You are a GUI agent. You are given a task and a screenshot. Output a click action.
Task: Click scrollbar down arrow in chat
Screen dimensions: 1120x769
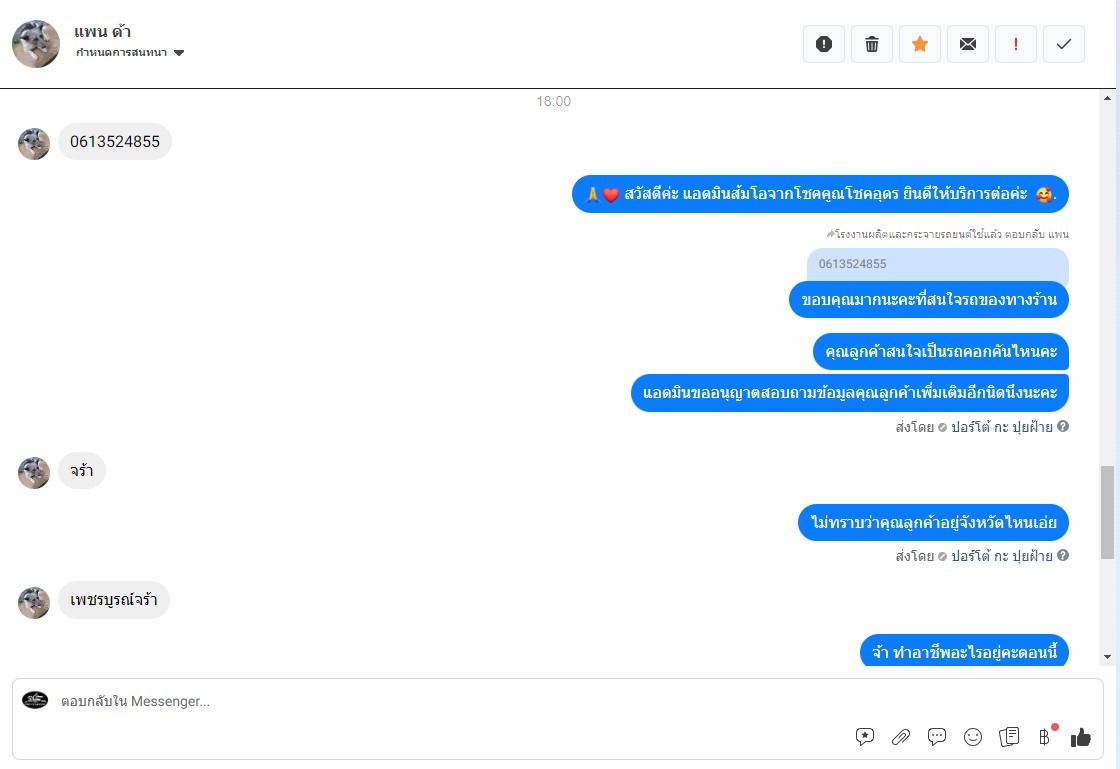1107,657
